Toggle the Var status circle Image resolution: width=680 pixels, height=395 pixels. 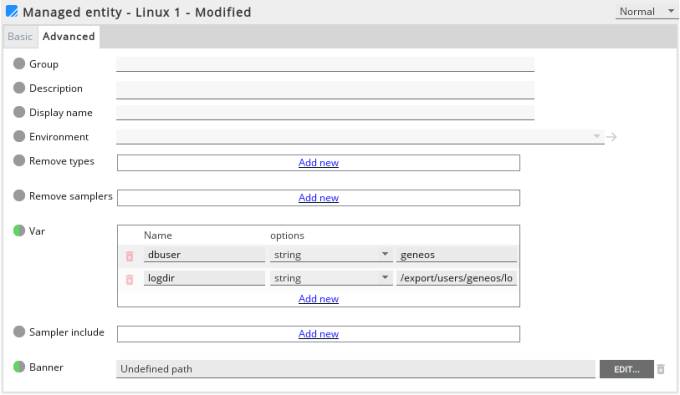[x=19, y=231]
